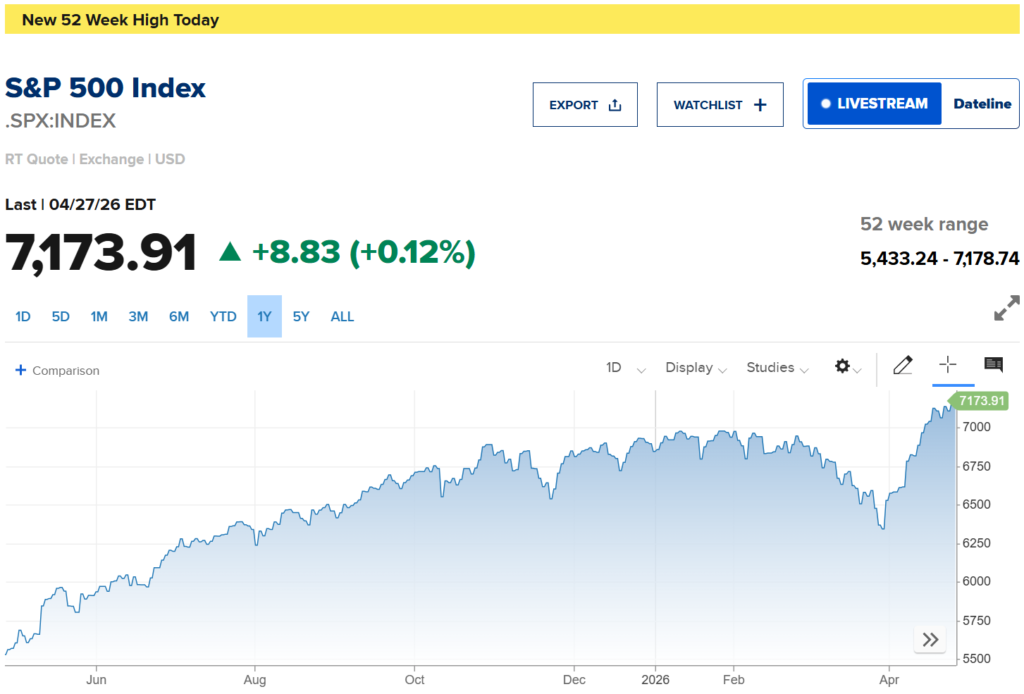Image resolution: width=1024 pixels, height=694 pixels.
Task: Click the Export share icon
Action: click(615, 105)
